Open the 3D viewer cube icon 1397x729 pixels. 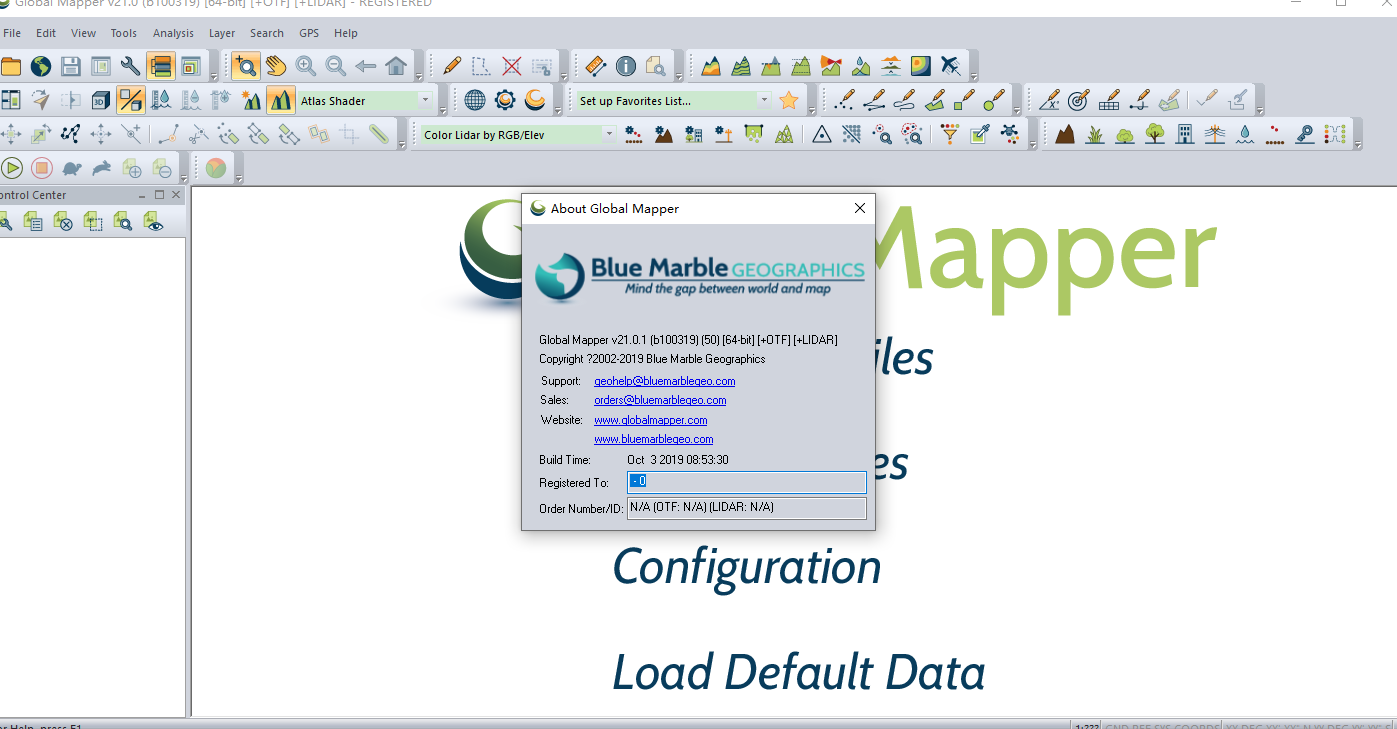(x=100, y=100)
